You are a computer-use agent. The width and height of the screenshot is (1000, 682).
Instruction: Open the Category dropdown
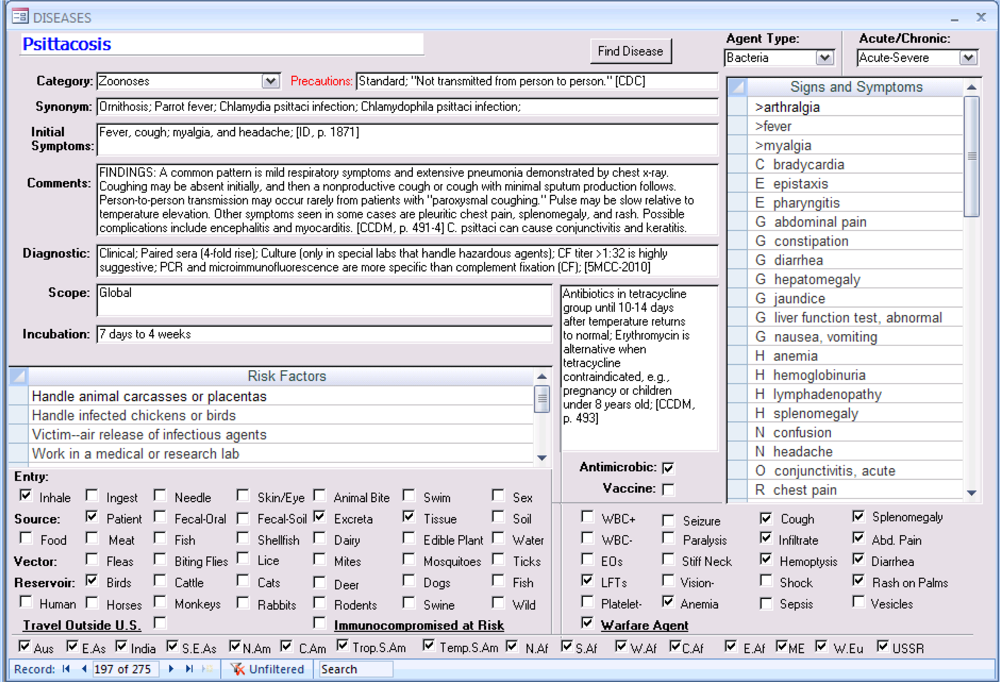point(271,81)
